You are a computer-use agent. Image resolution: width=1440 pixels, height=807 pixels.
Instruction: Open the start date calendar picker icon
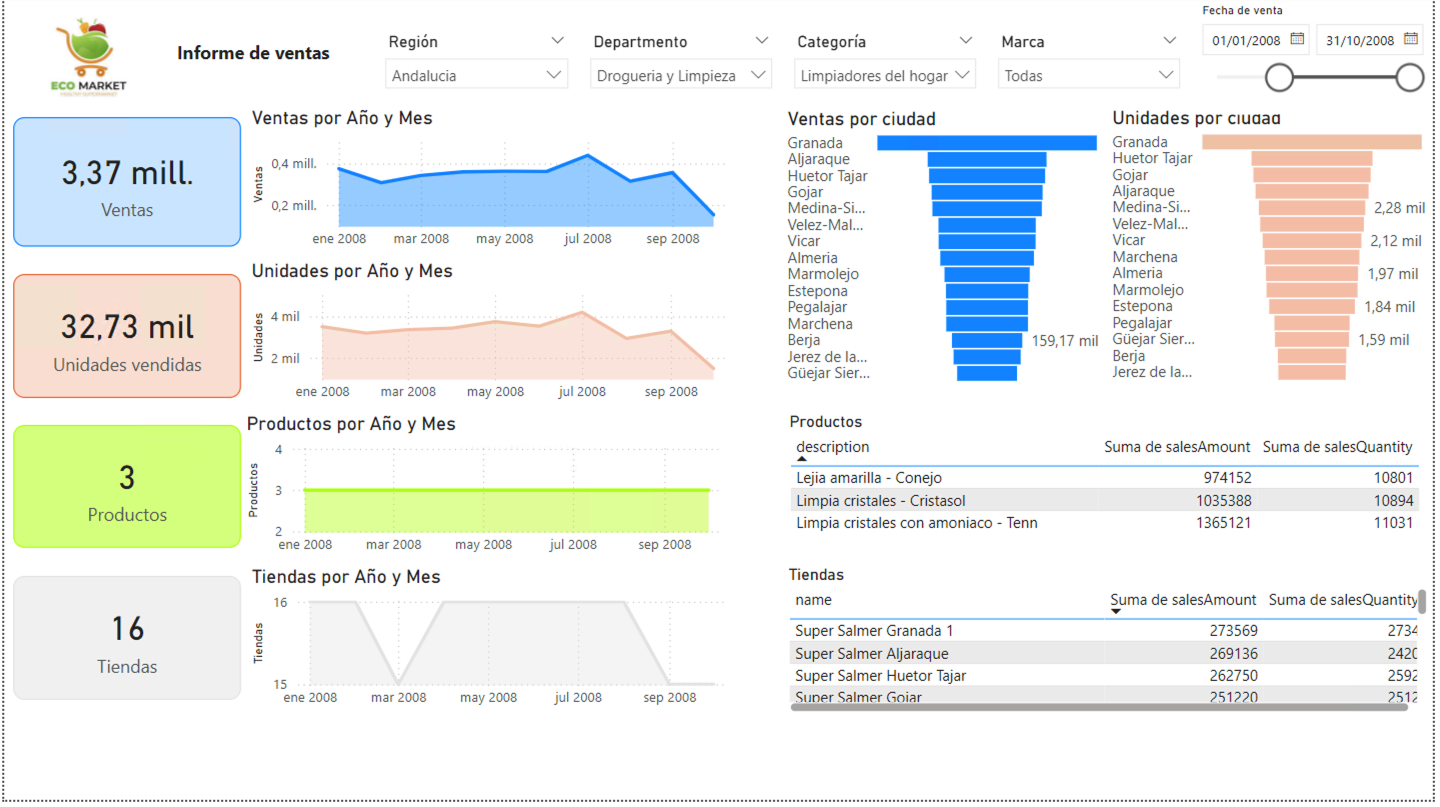tap(1297, 40)
